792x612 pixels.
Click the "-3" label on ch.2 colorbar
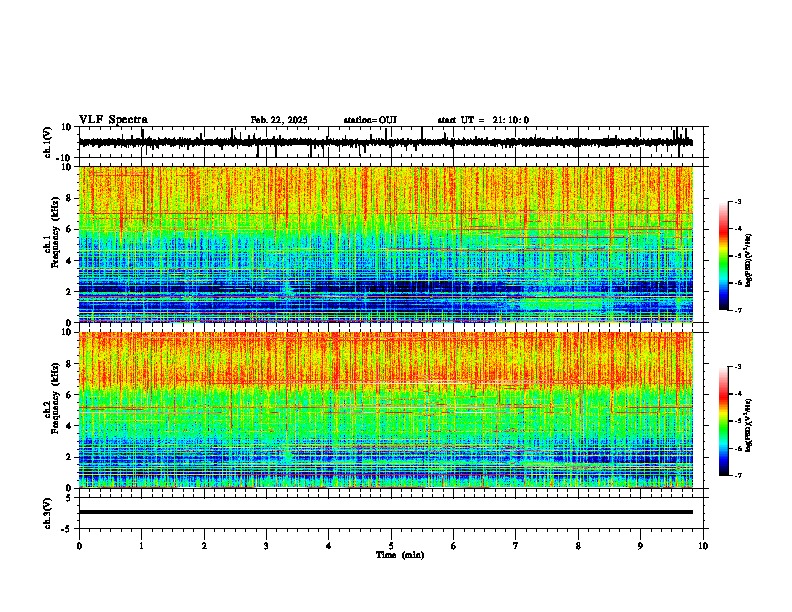pos(737,367)
